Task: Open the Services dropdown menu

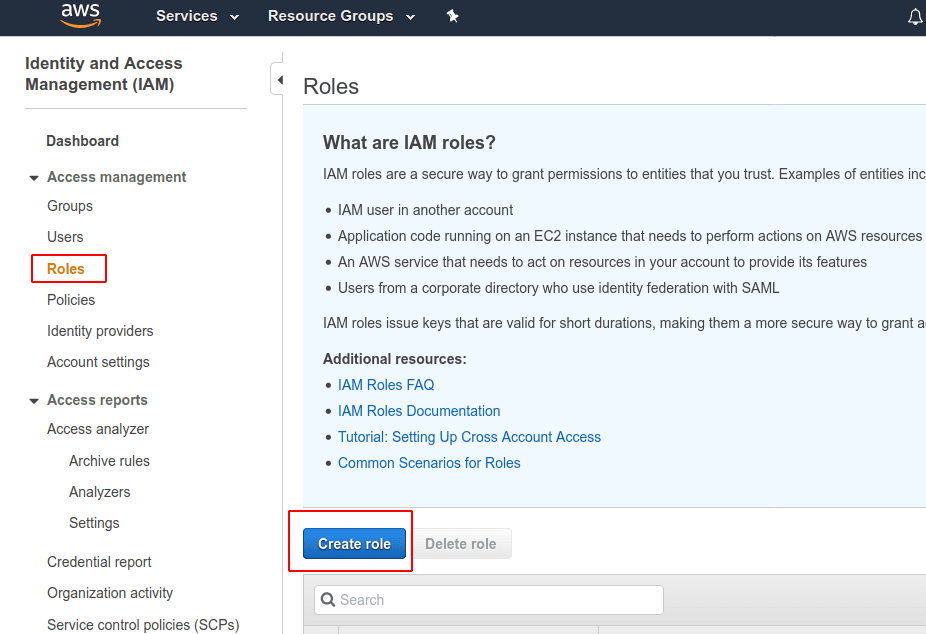Action: click(197, 17)
